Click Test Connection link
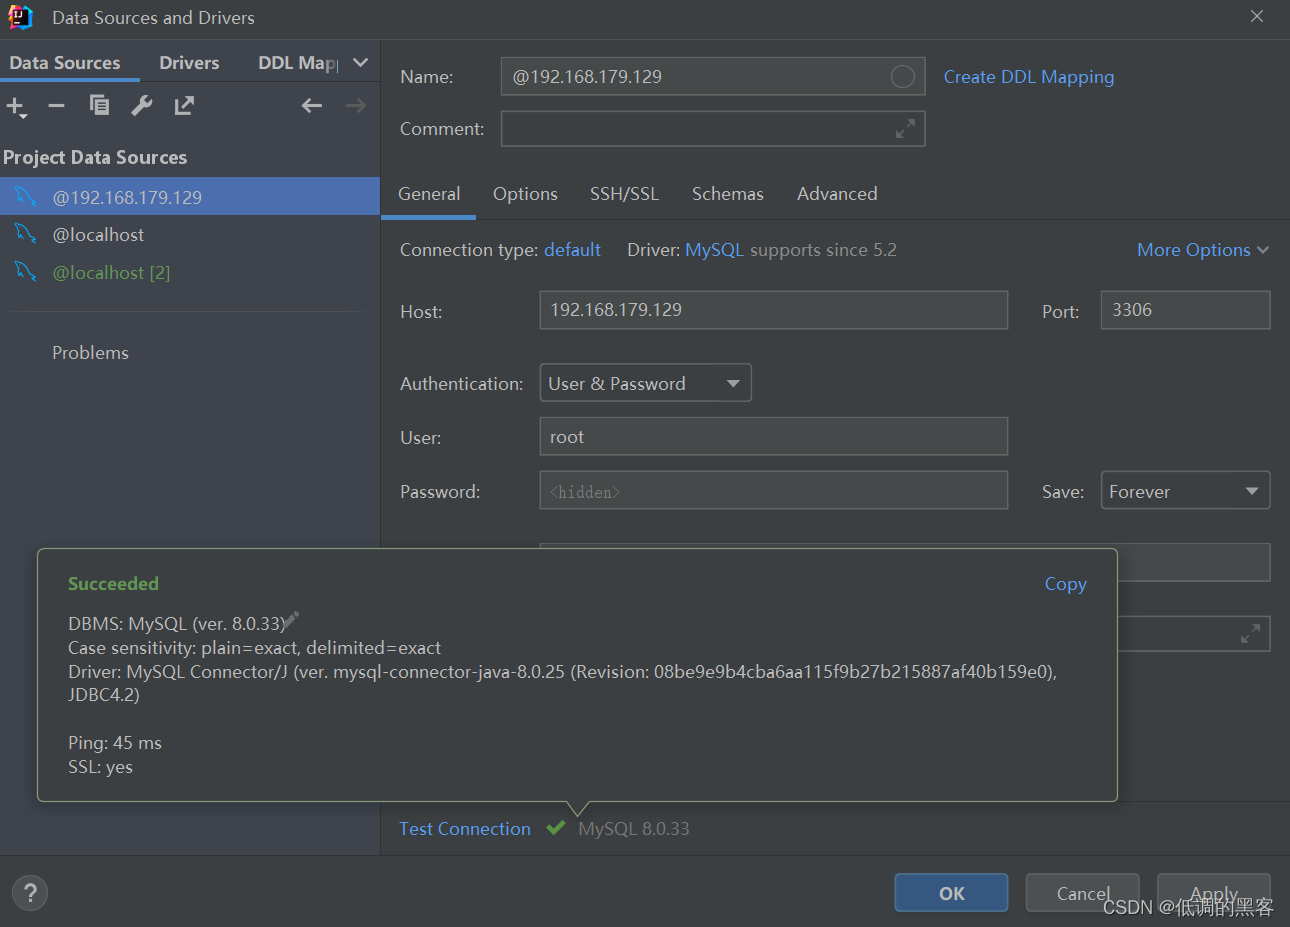The image size is (1290, 927). [465, 829]
